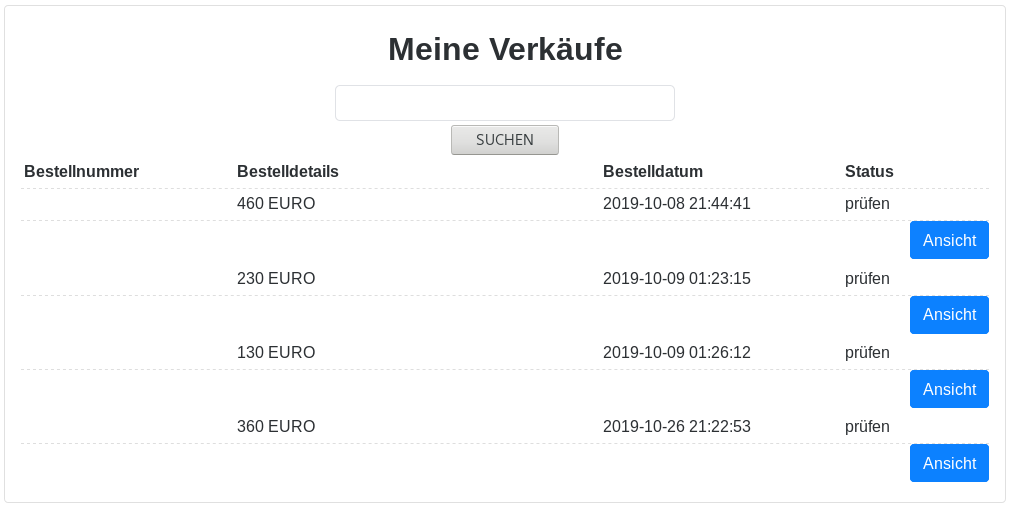Click date 2019-10-08 21:44:41
Image resolution: width=1012 pixels, height=507 pixels.
(676, 204)
